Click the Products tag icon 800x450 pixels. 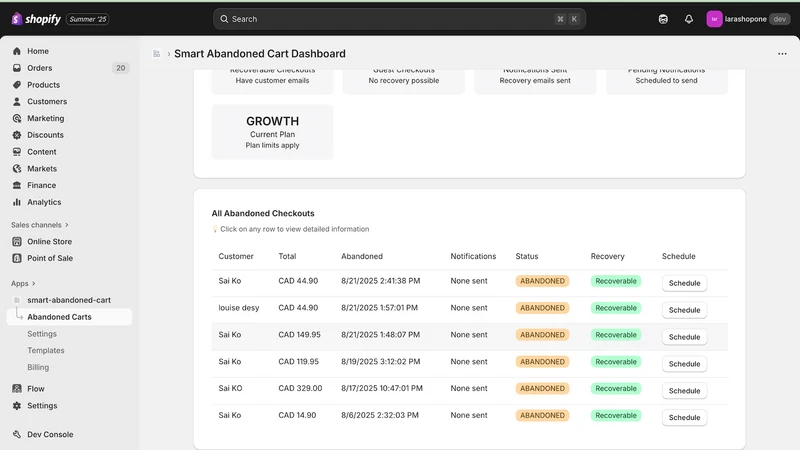pyautogui.click(x=17, y=85)
